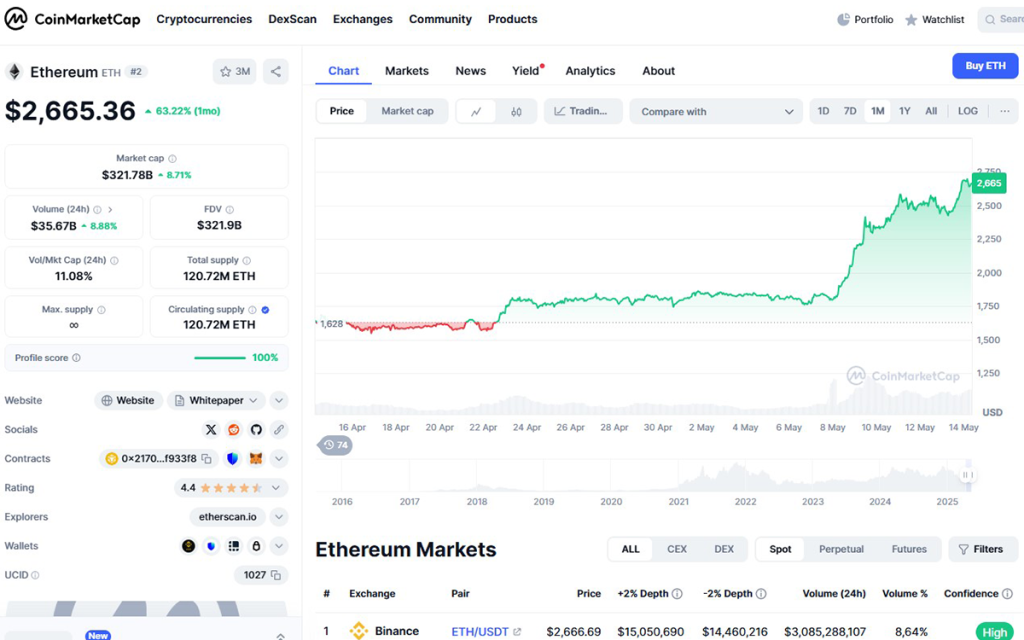Copy the contract address 0x2170...f933f8
1024x640 pixels.
point(206,459)
